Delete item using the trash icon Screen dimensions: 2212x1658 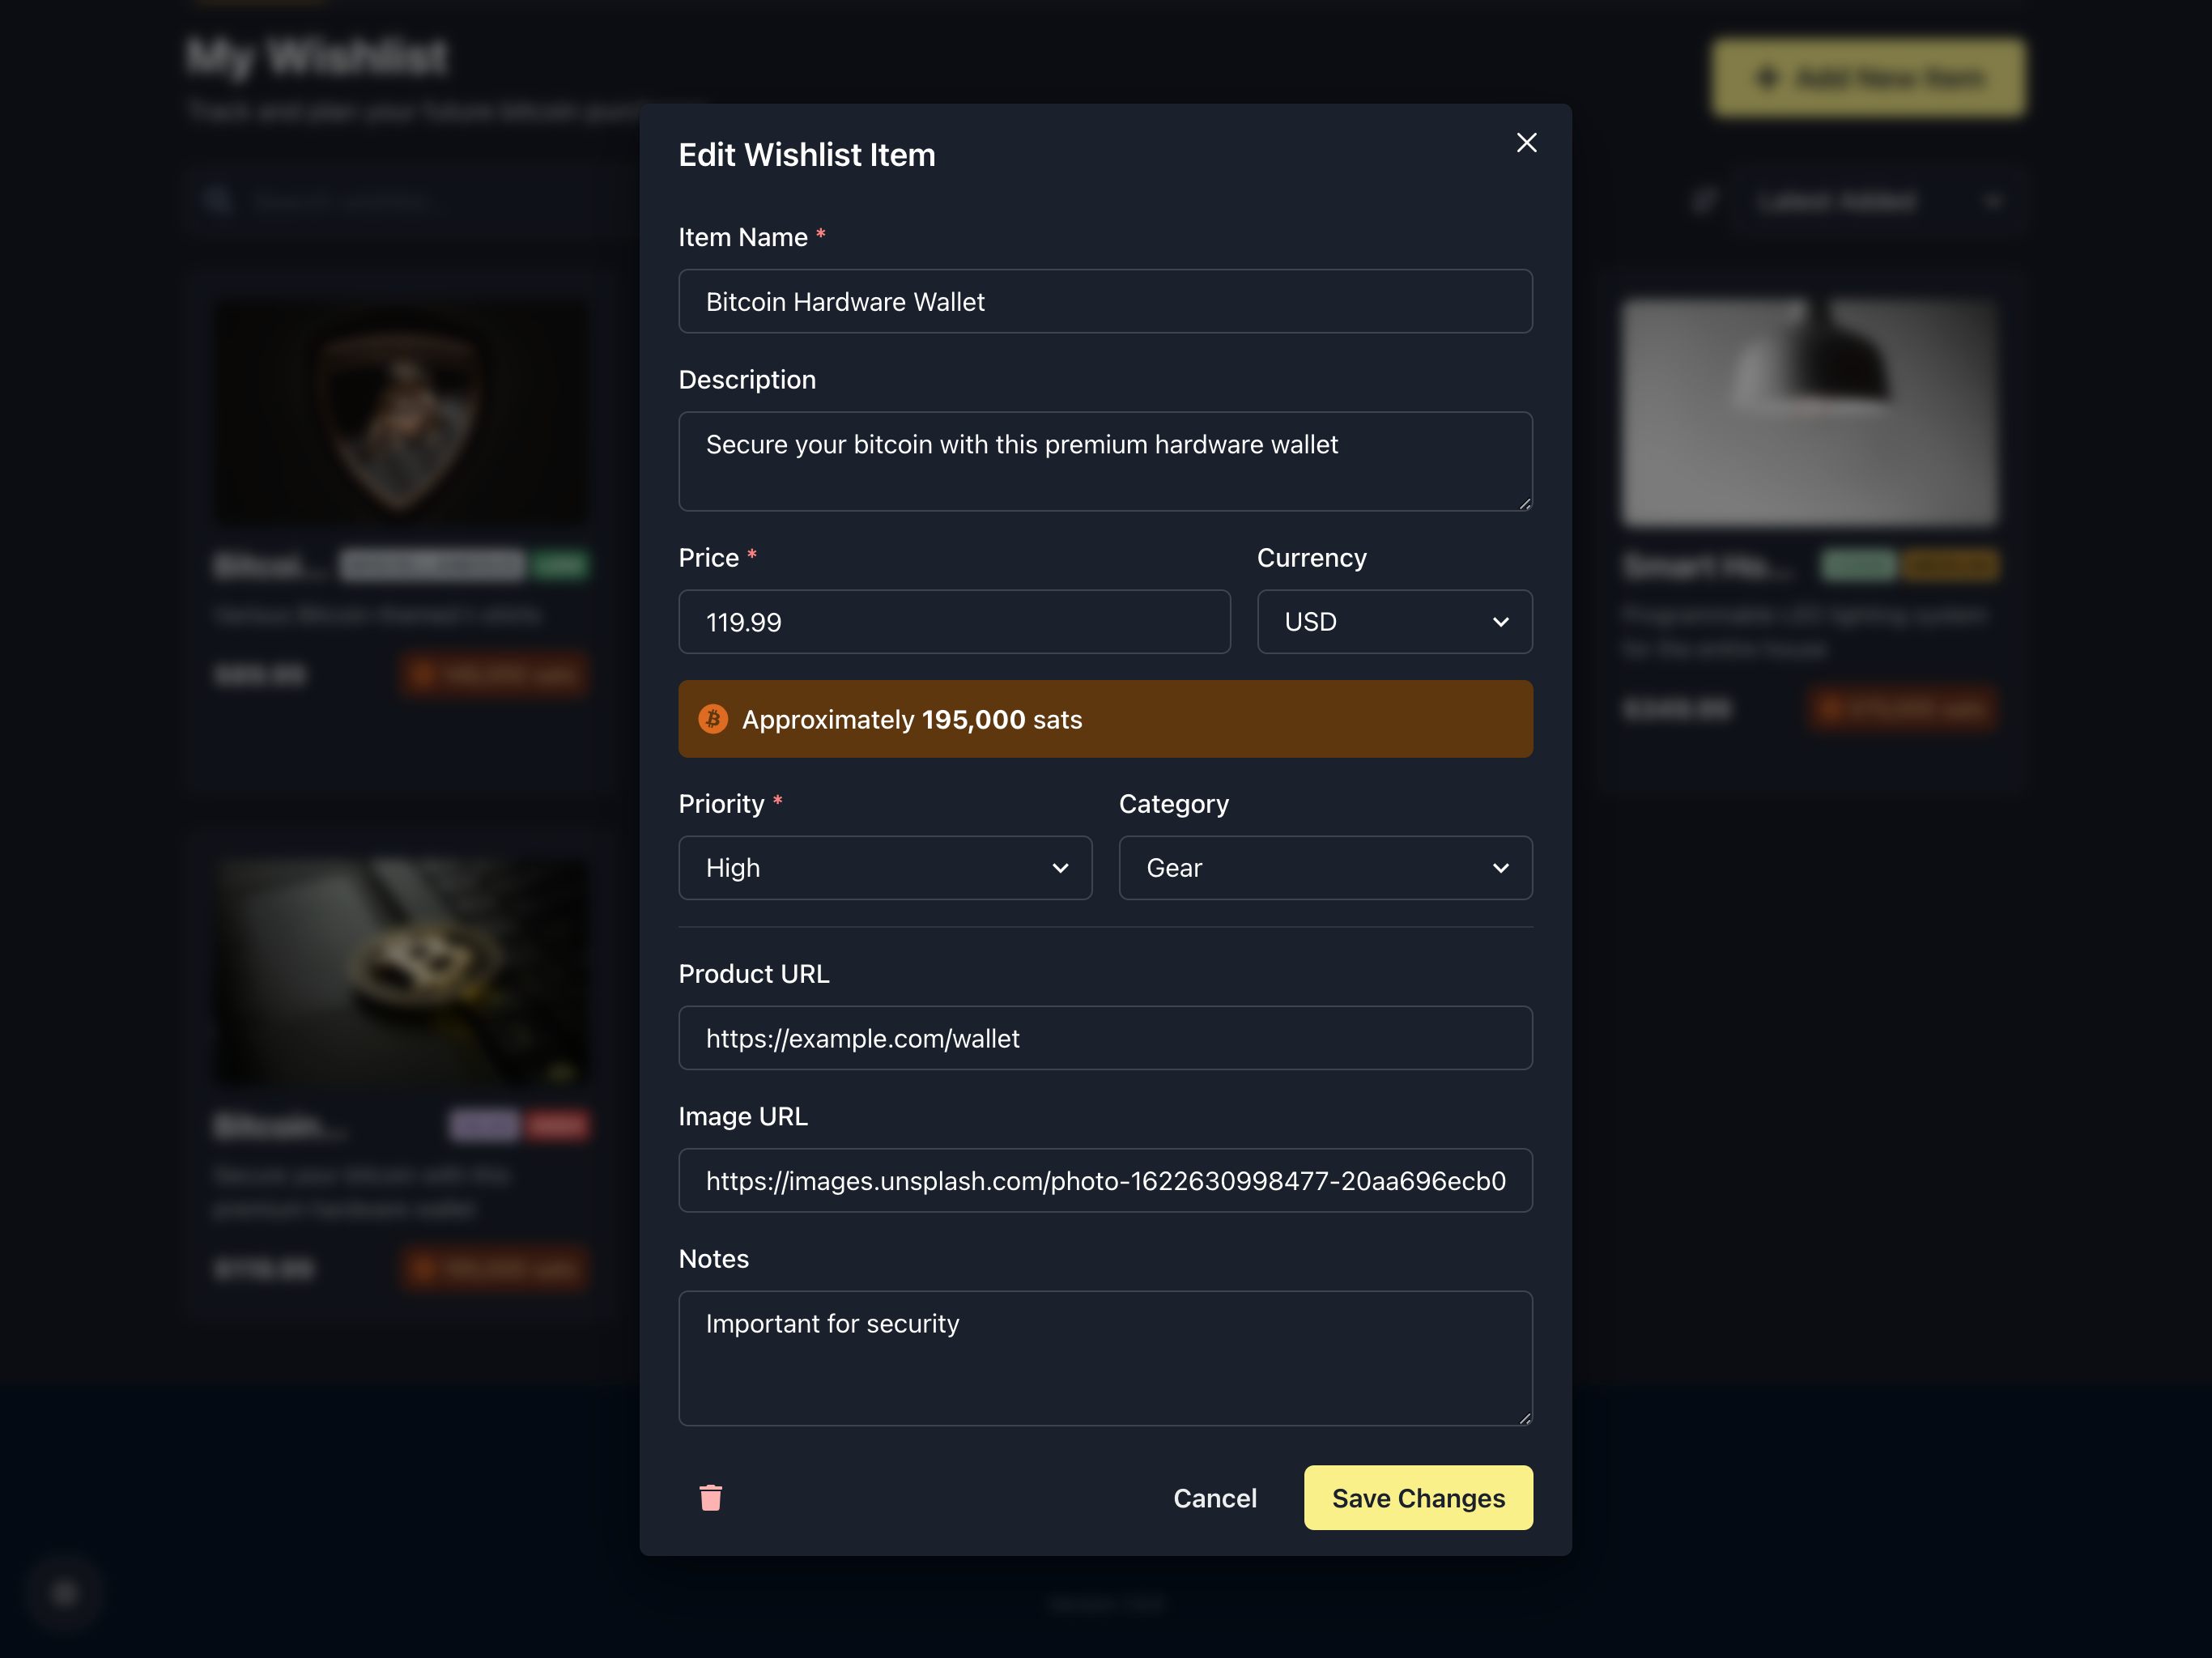click(710, 1497)
